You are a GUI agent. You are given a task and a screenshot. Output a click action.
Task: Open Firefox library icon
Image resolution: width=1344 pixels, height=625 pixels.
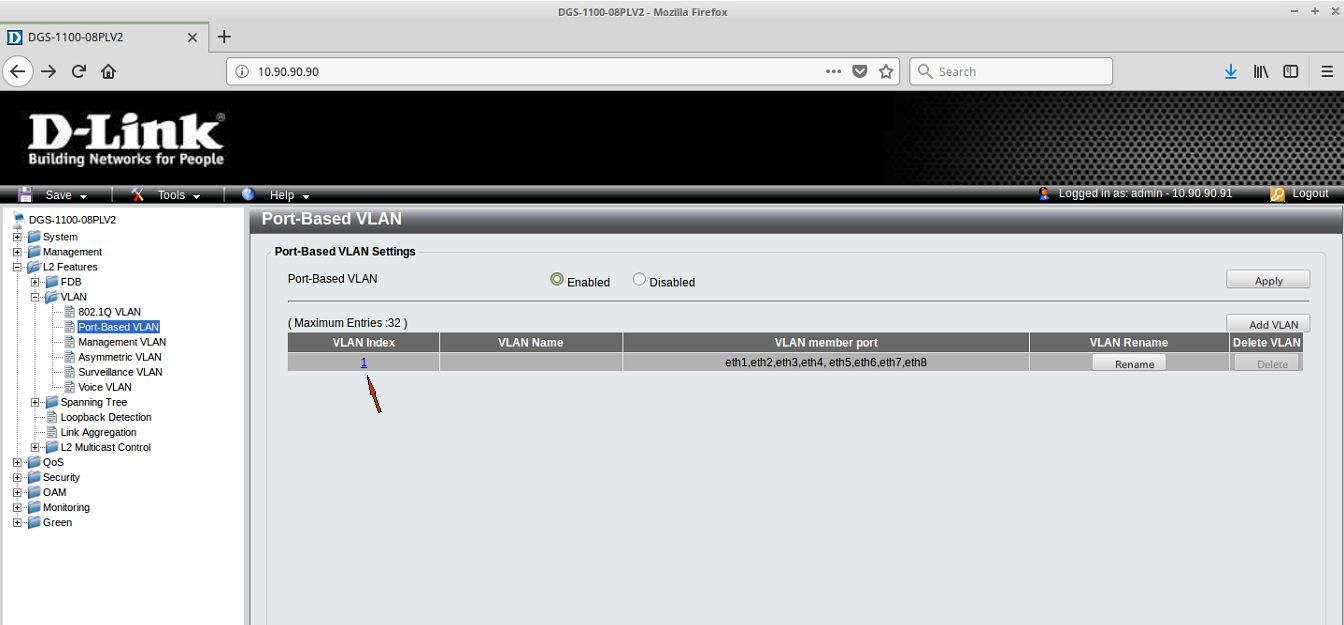(x=1261, y=71)
